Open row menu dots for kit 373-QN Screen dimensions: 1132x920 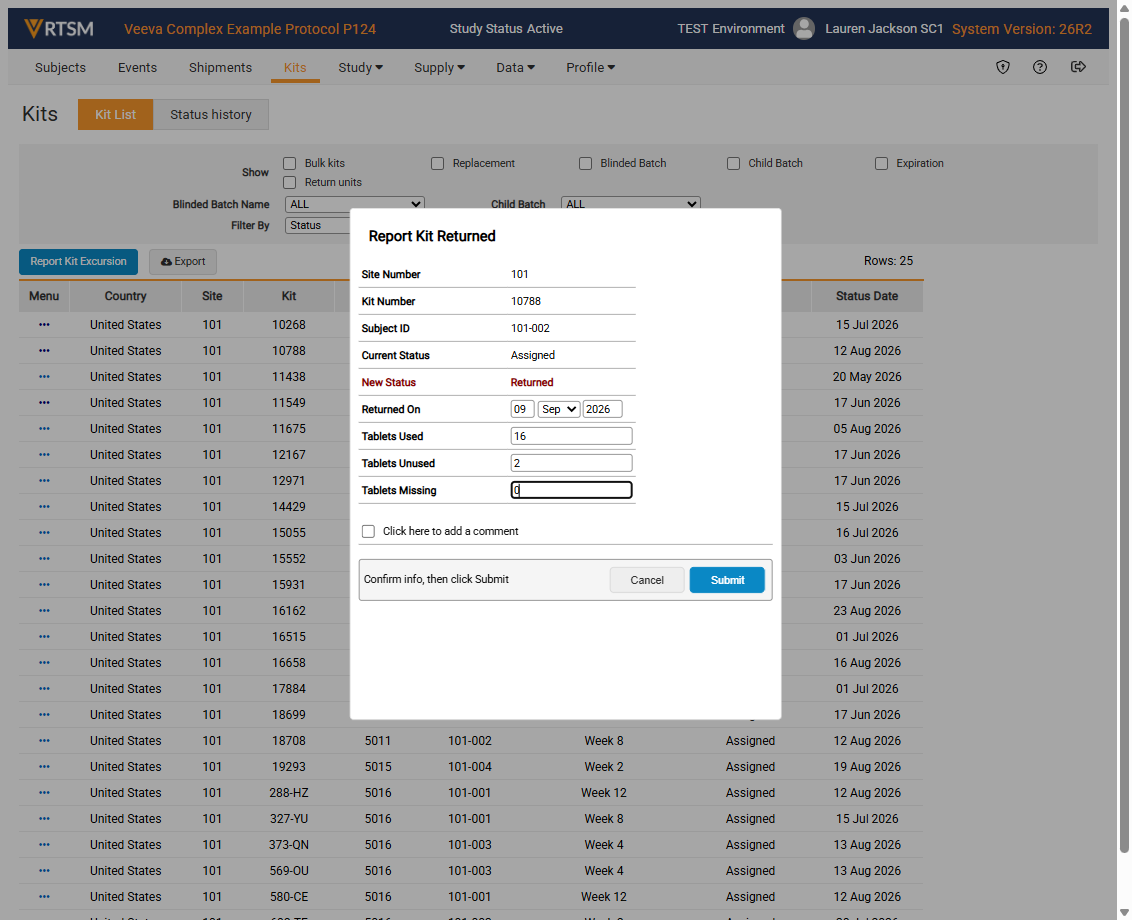pyautogui.click(x=44, y=845)
